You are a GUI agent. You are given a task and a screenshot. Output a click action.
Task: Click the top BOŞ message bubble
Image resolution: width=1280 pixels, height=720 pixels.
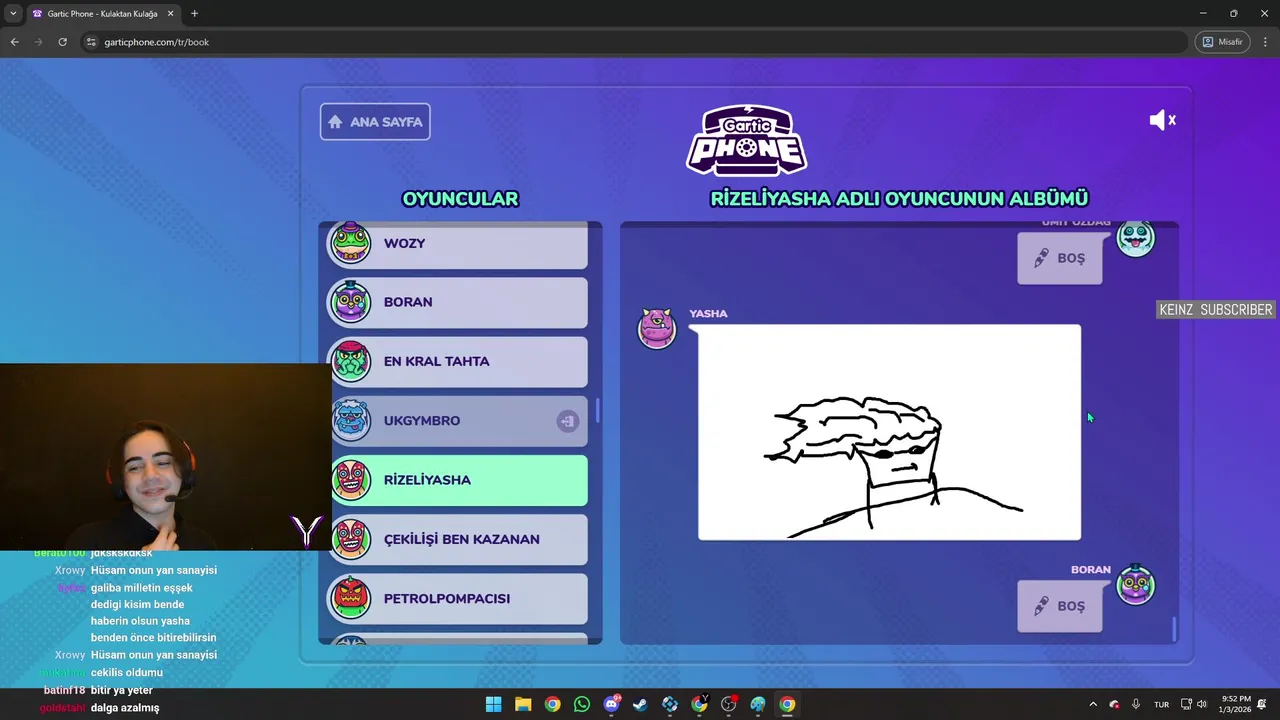1060,258
